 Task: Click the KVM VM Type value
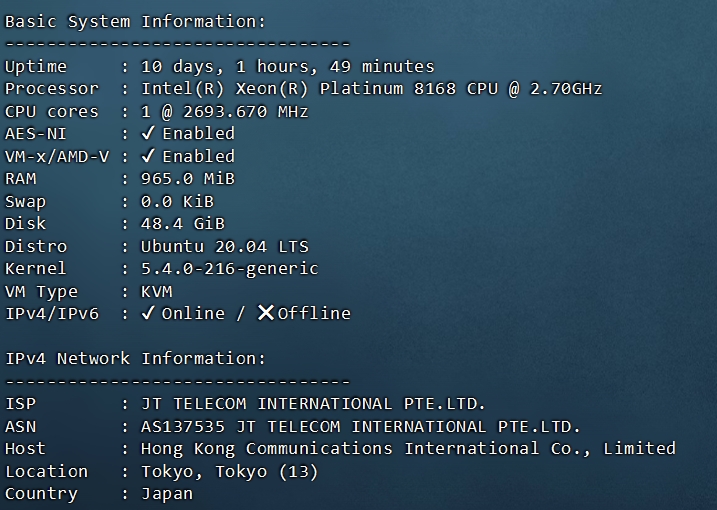click(157, 291)
